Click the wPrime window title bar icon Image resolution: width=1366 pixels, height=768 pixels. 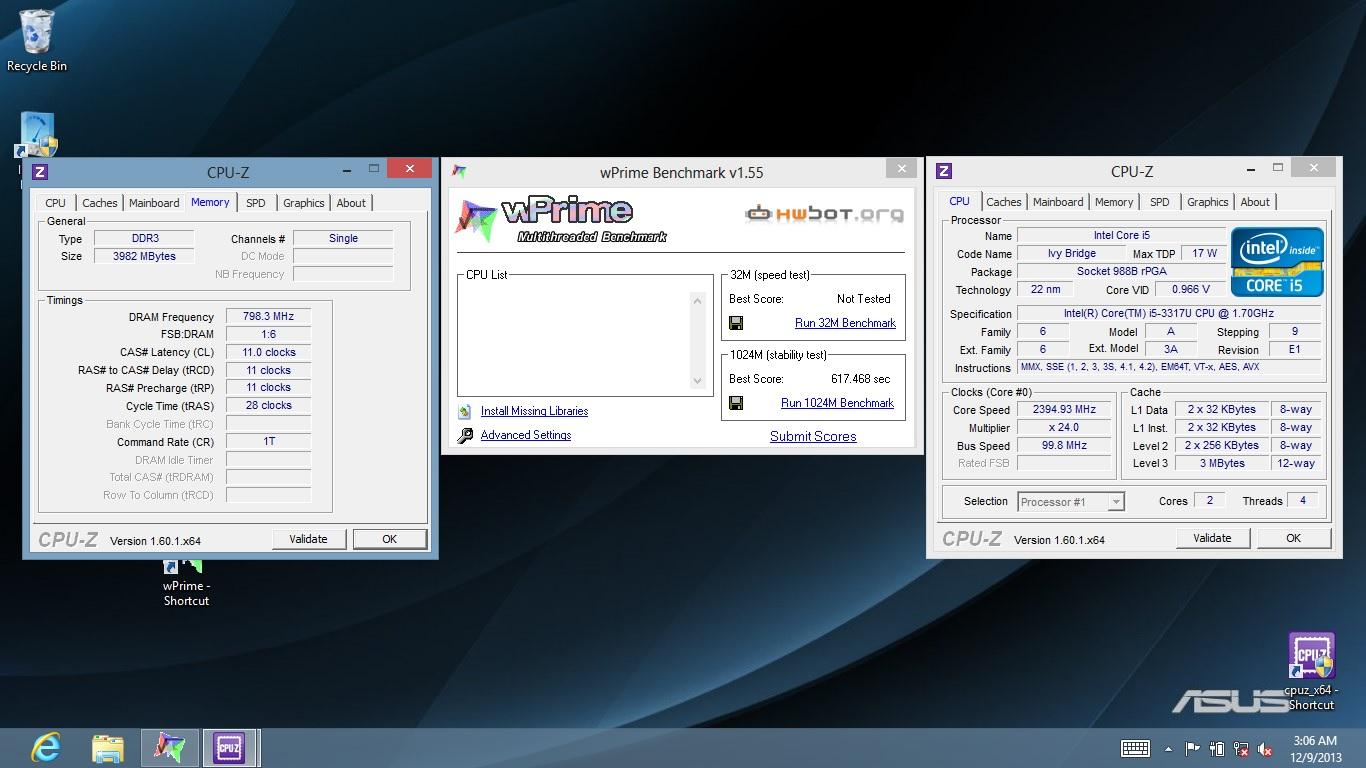click(460, 172)
